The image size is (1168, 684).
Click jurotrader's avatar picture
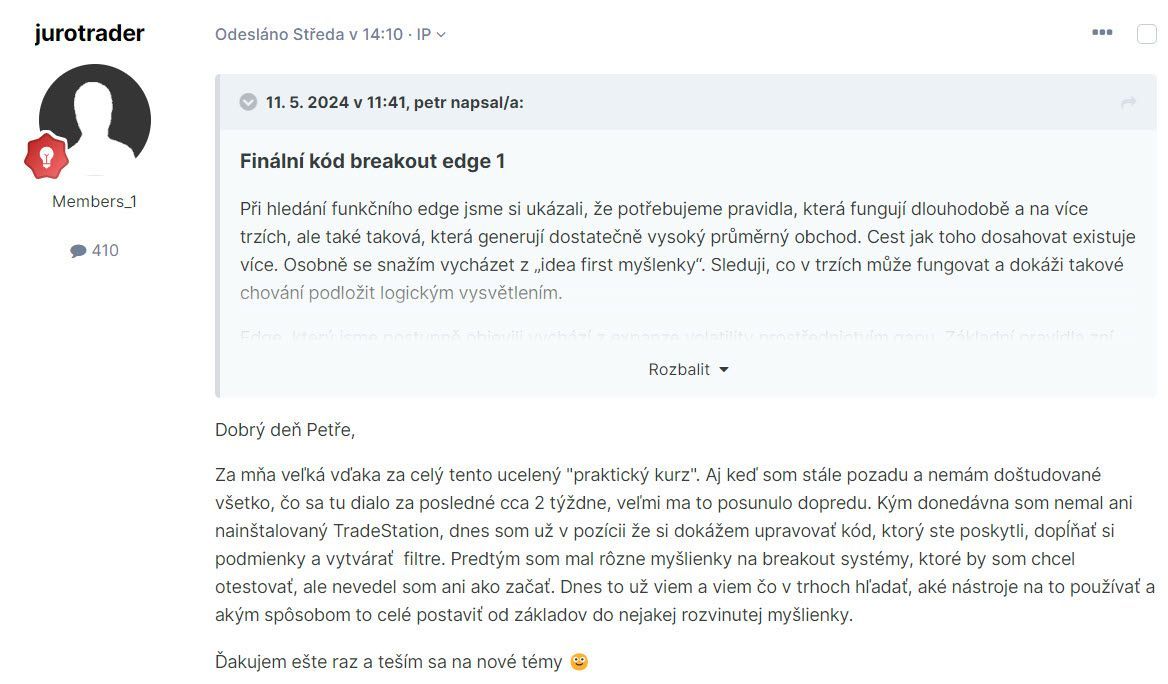pyautogui.click(x=95, y=119)
